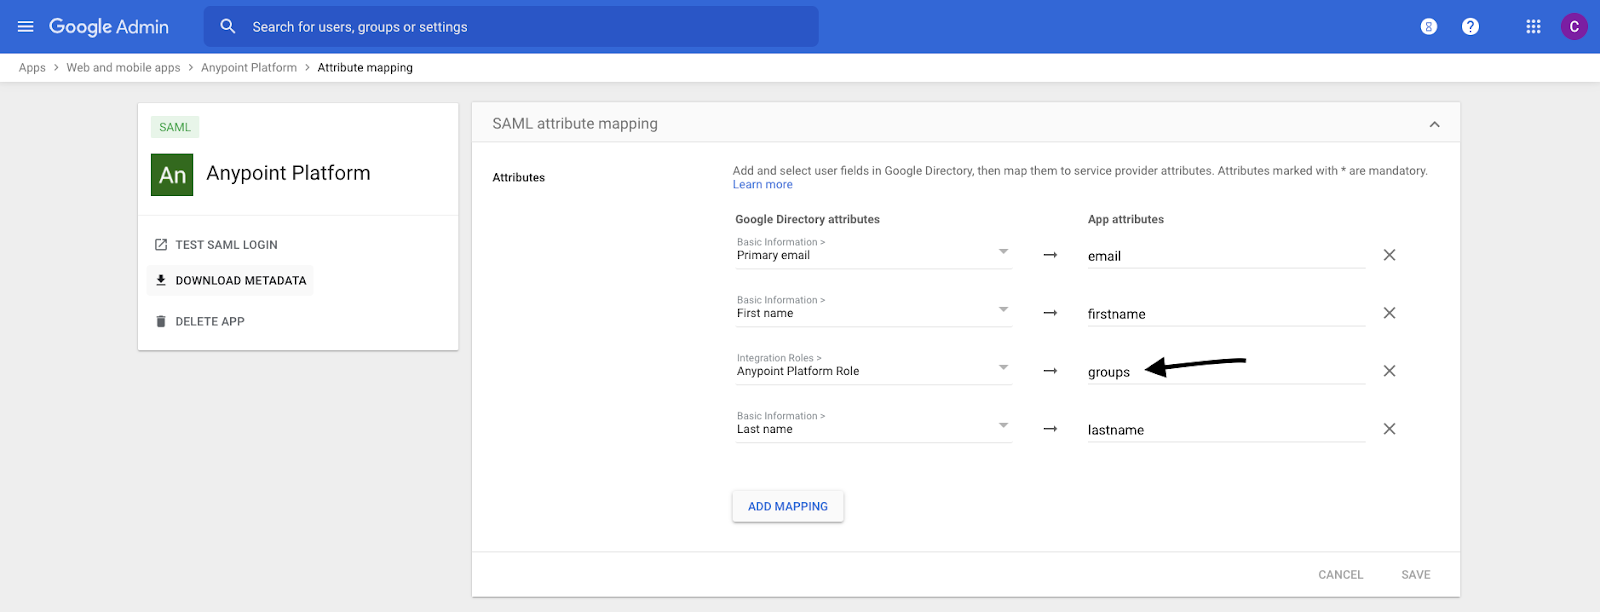
Task: Click the Test SAML Login open-in-new icon
Action: click(161, 245)
